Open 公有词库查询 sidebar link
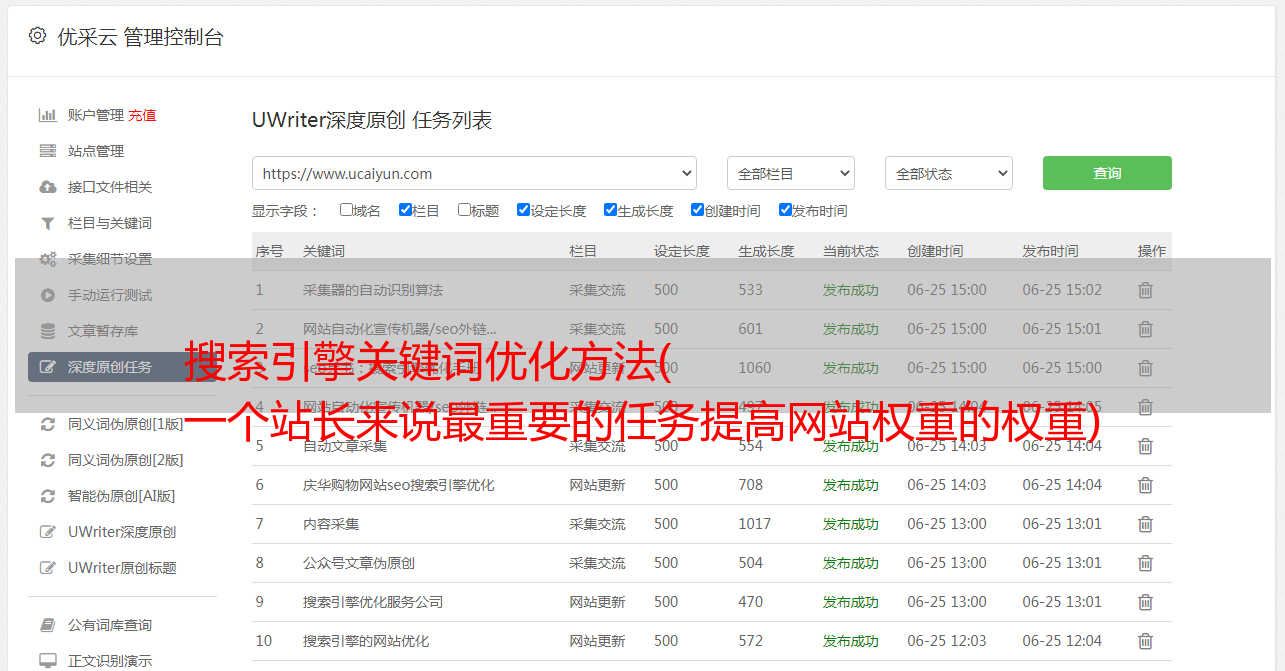 pos(110,625)
